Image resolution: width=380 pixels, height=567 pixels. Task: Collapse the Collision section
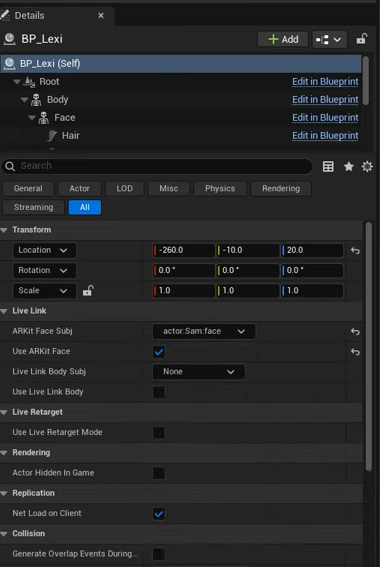click(4, 534)
